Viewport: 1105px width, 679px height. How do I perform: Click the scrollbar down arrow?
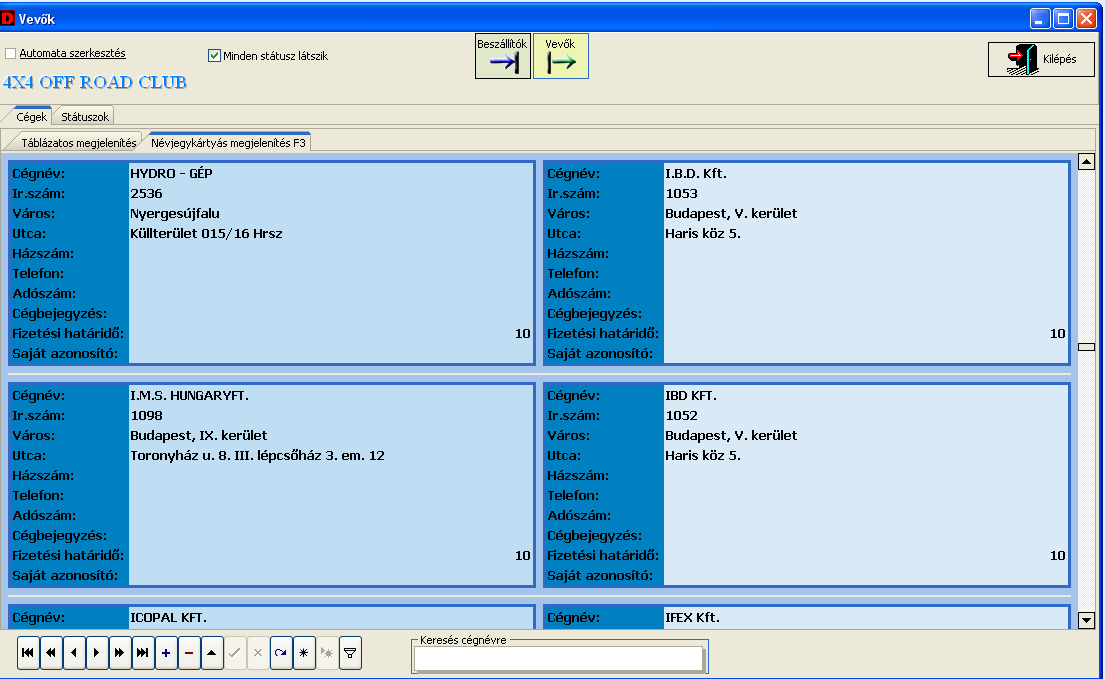pos(1087,621)
